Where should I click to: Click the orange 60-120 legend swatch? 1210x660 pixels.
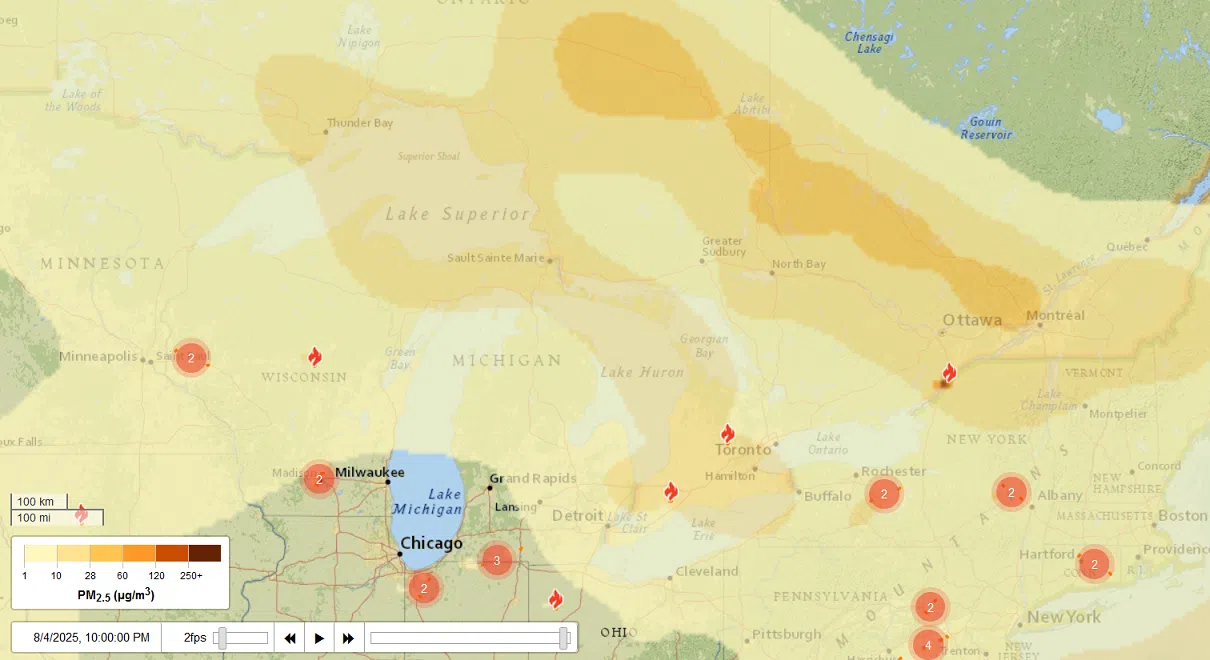(139, 553)
